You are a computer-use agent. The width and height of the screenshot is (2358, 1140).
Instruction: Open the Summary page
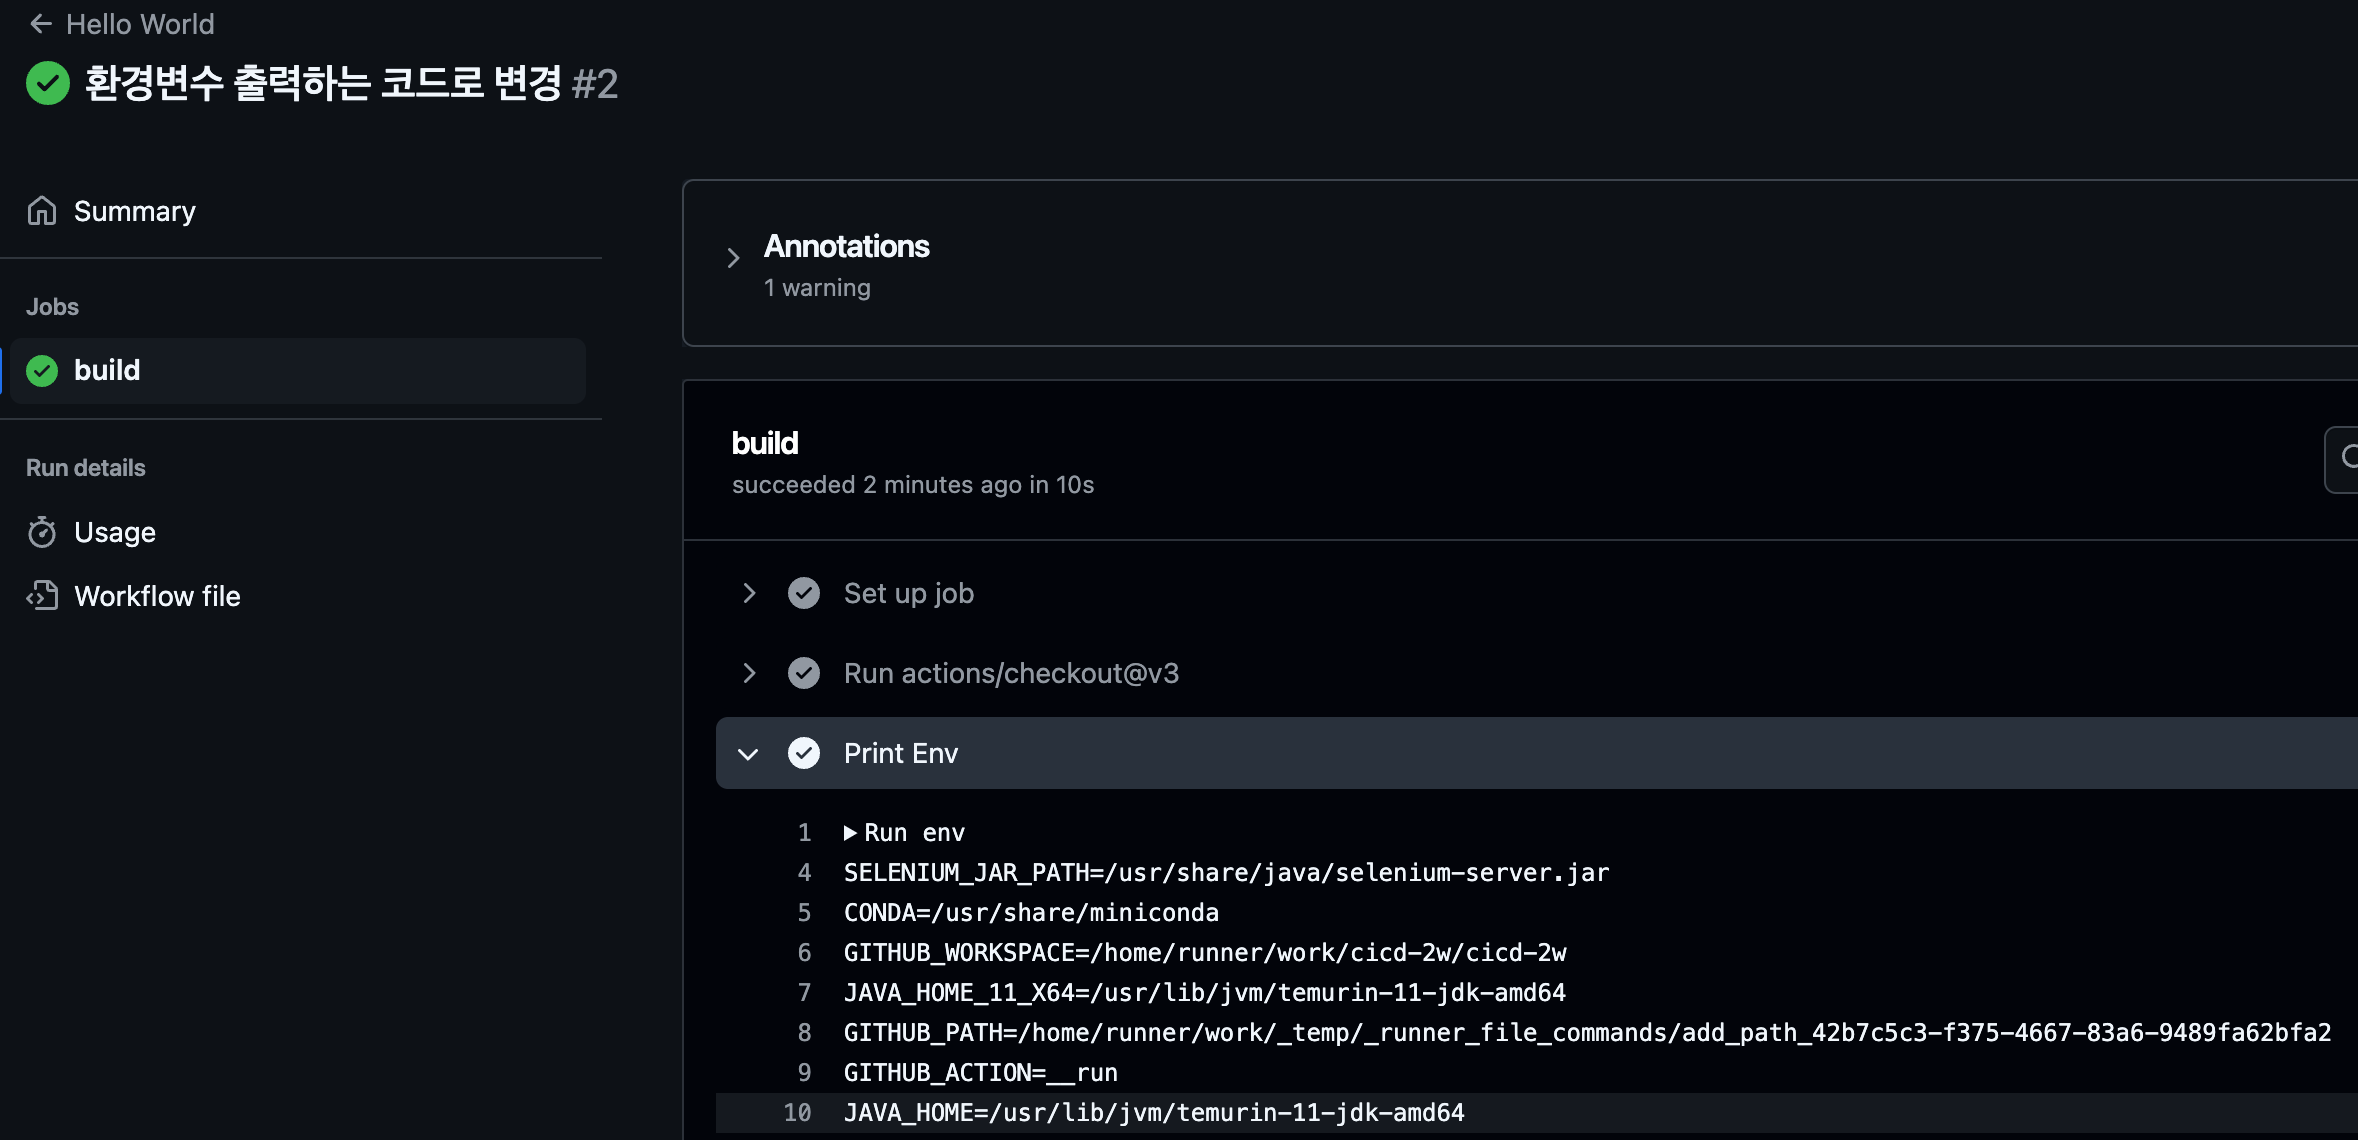click(x=135, y=211)
